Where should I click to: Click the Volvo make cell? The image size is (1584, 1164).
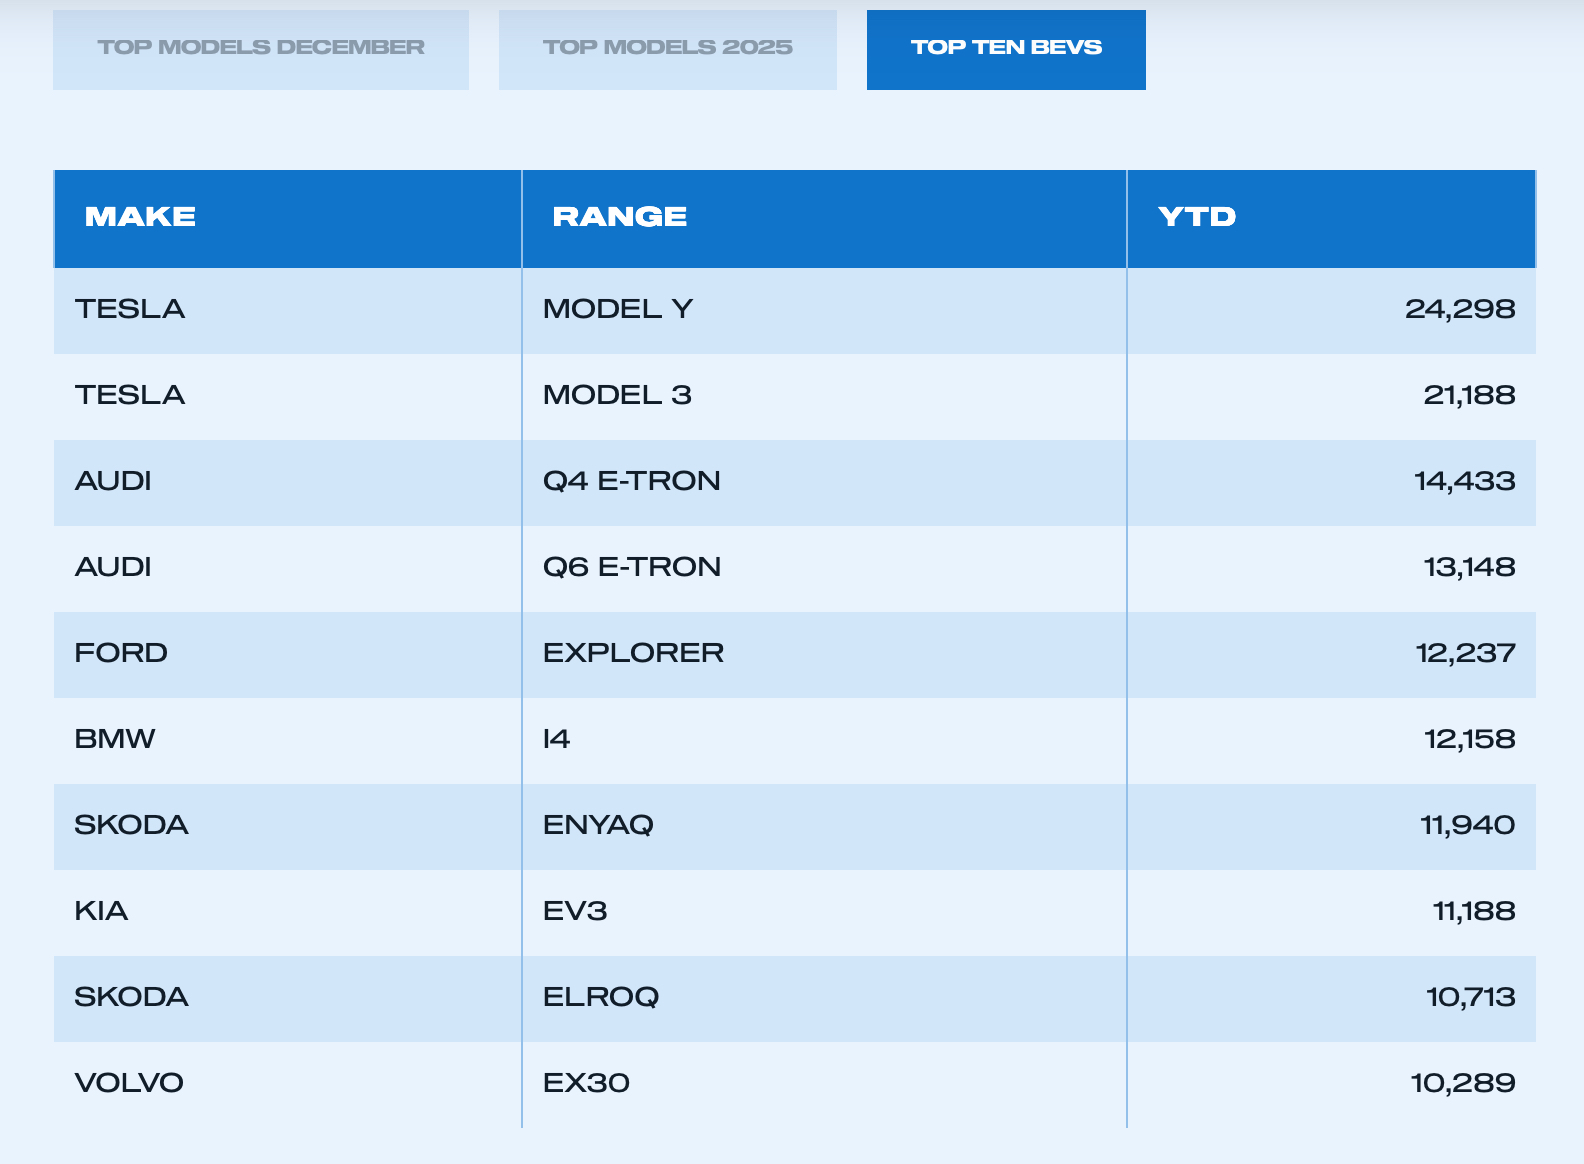pyautogui.click(x=129, y=1083)
